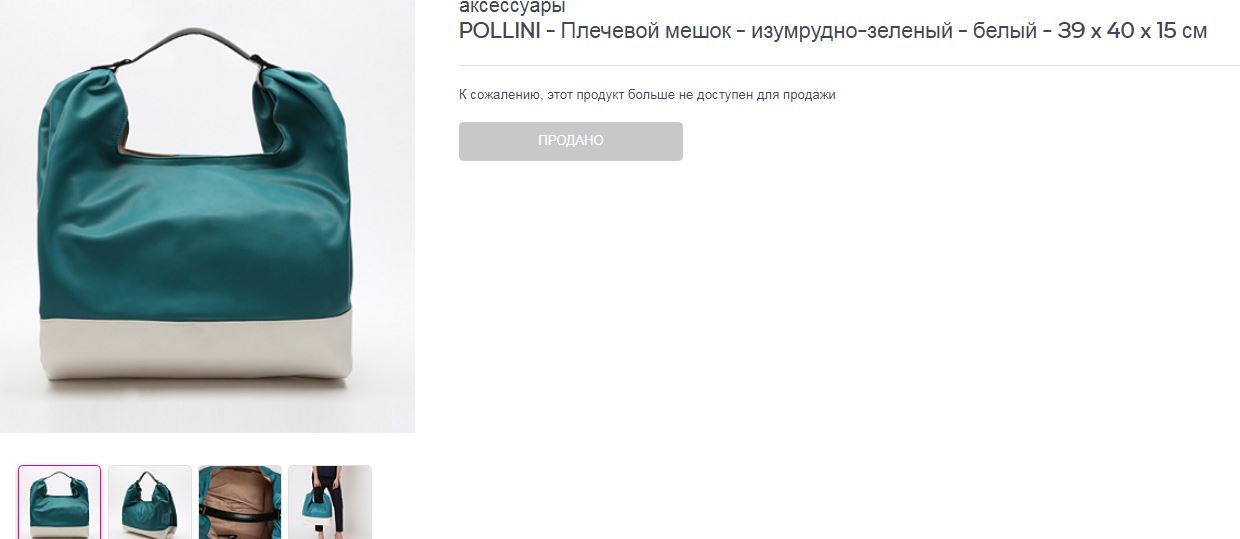Screen dimensions: 1240x539
Task: Click the large main bag photo
Action: pyautogui.click(x=207, y=216)
